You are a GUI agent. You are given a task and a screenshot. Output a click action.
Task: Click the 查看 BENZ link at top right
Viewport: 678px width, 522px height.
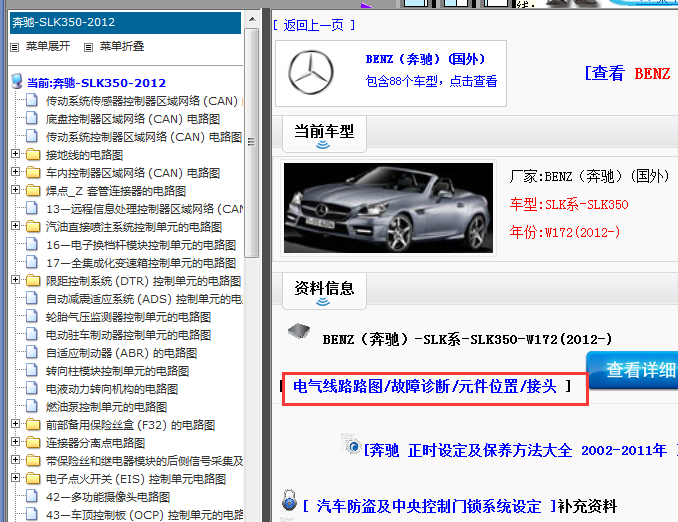(628, 73)
